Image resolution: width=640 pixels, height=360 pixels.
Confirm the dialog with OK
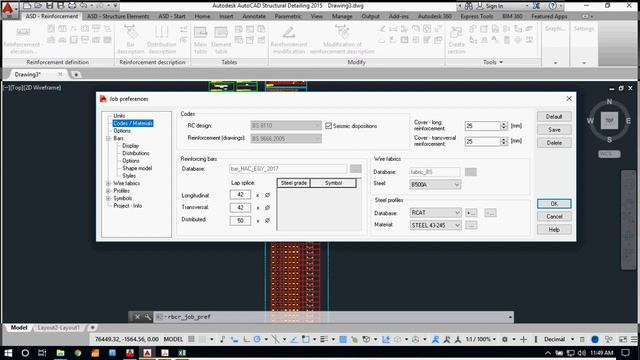[x=554, y=204]
